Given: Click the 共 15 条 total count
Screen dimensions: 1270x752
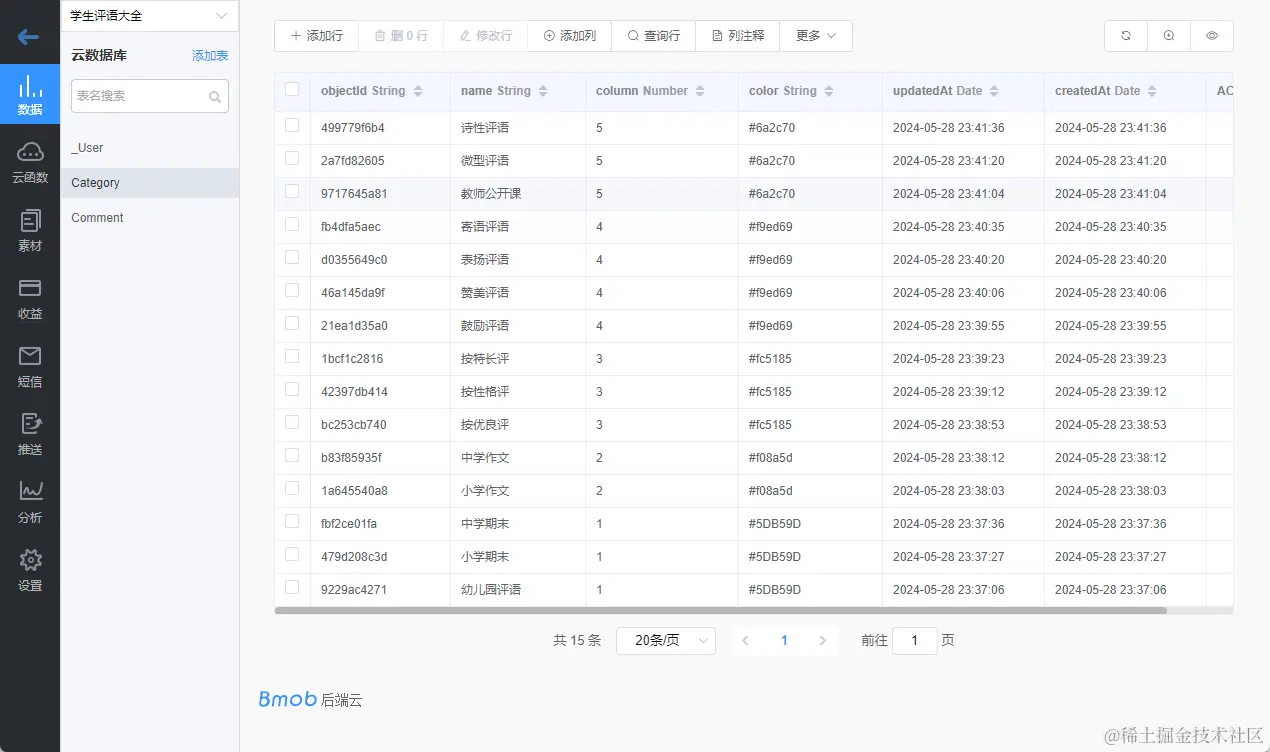Looking at the screenshot, I should click(577, 640).
